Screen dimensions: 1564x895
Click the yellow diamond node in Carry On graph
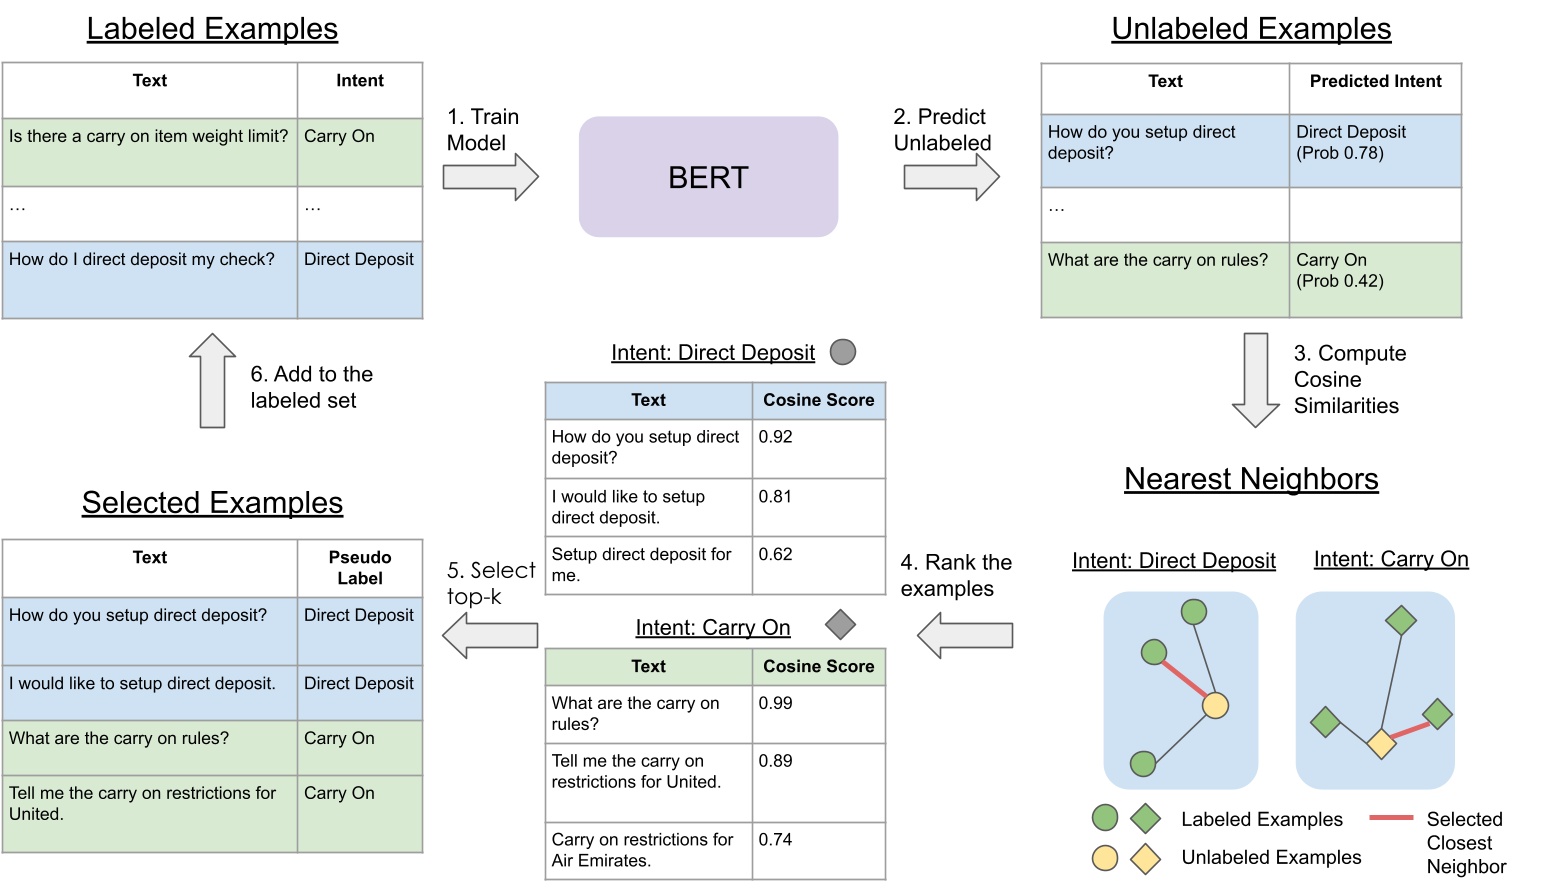[x=1381, y=744]
